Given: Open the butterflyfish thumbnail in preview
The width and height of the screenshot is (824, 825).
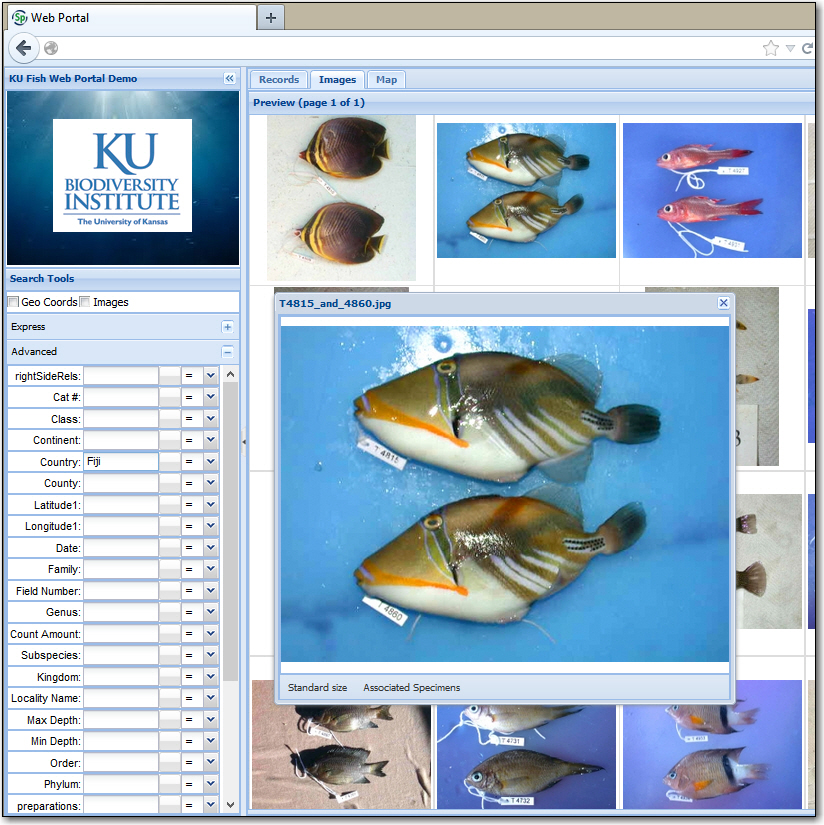Looking at the screenshot, I should tap(341, 198).
